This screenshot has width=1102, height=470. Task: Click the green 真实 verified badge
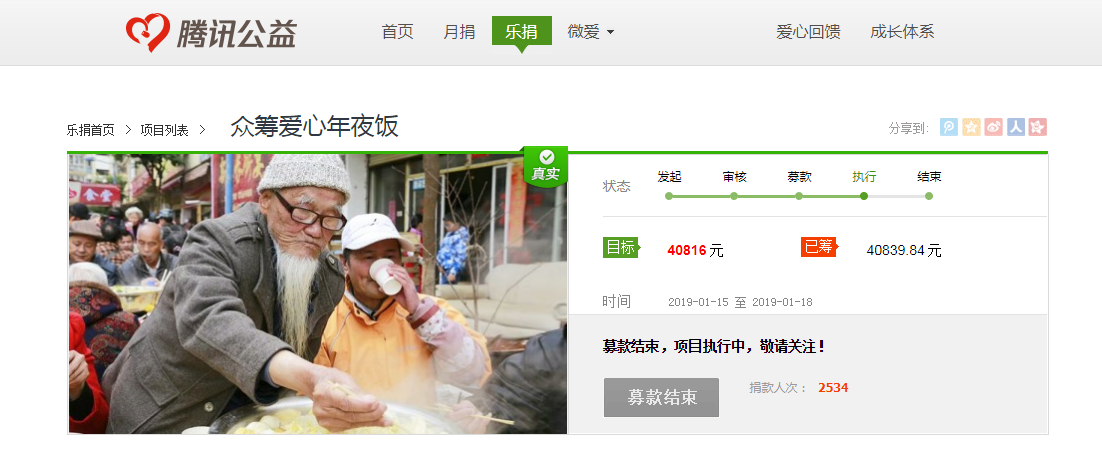(545, 167)
